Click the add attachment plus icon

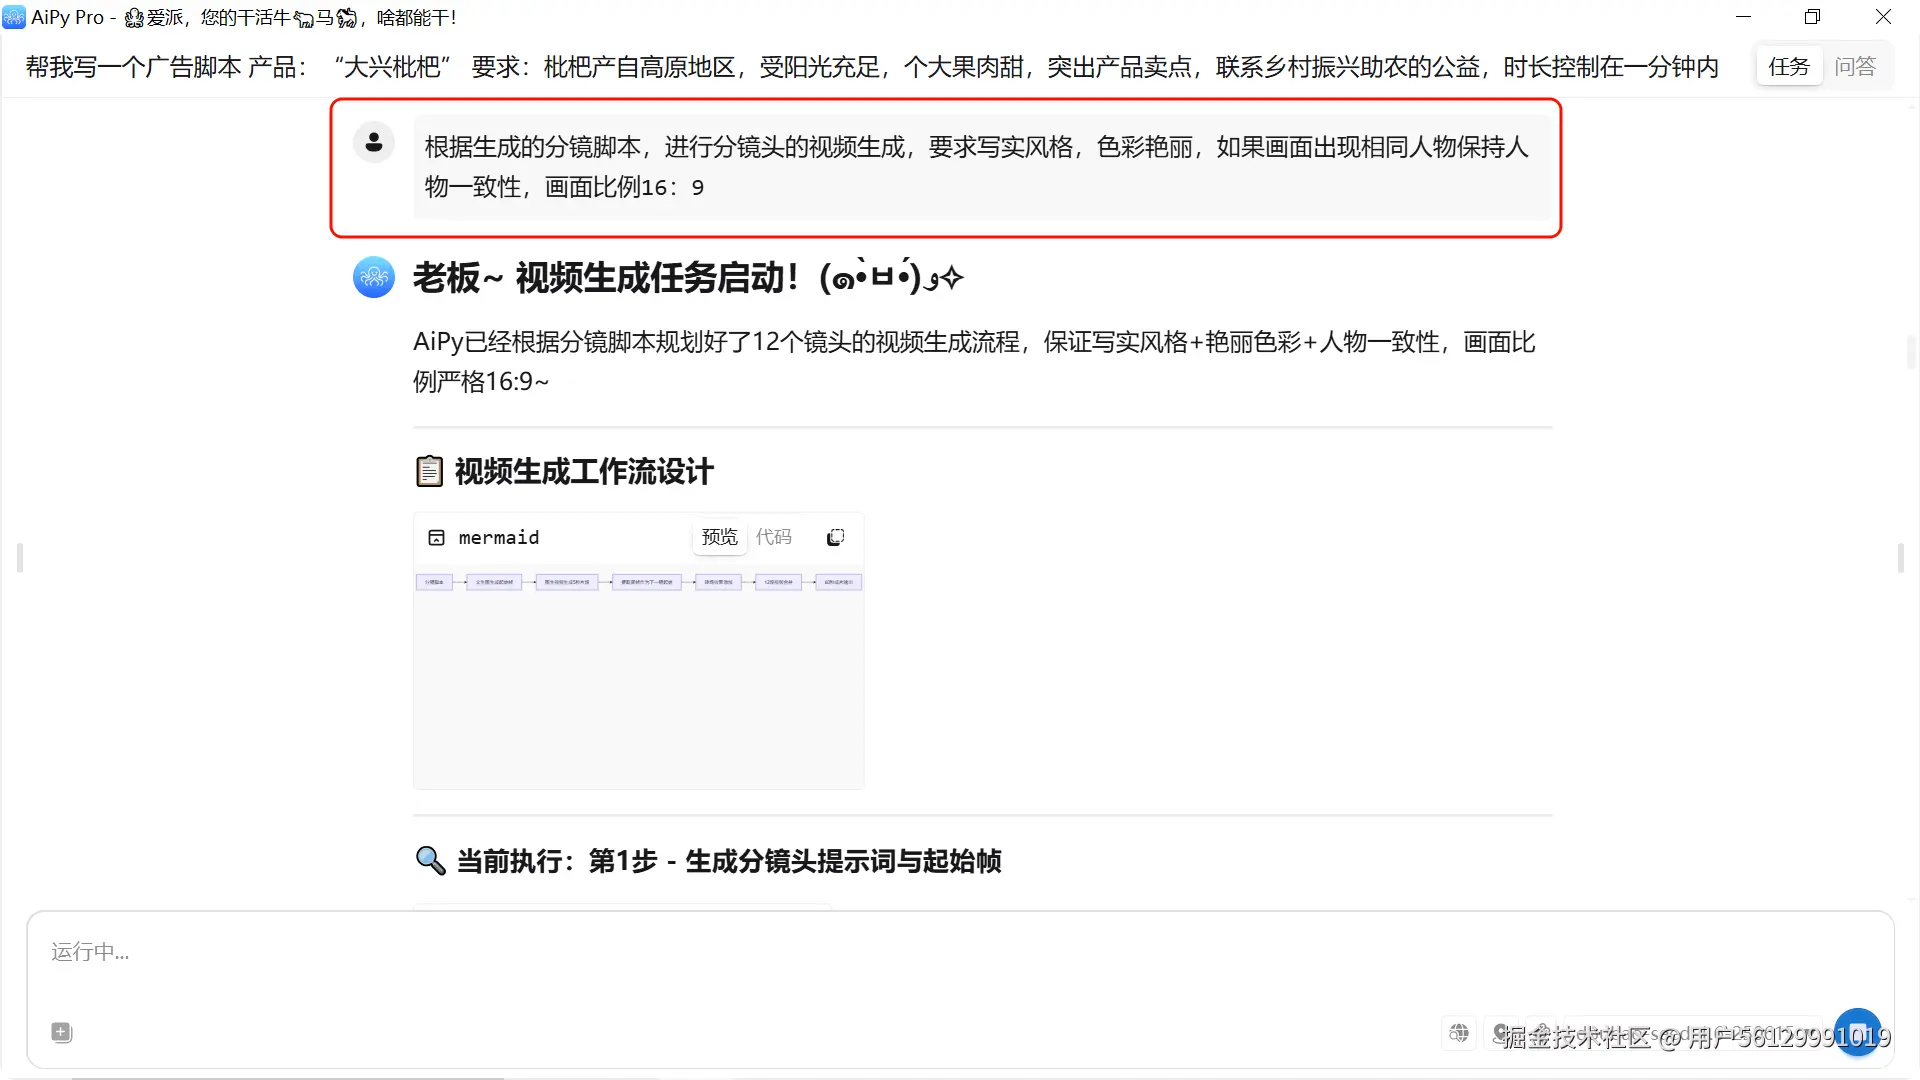pyautogui.click(x=62, y=1032)
